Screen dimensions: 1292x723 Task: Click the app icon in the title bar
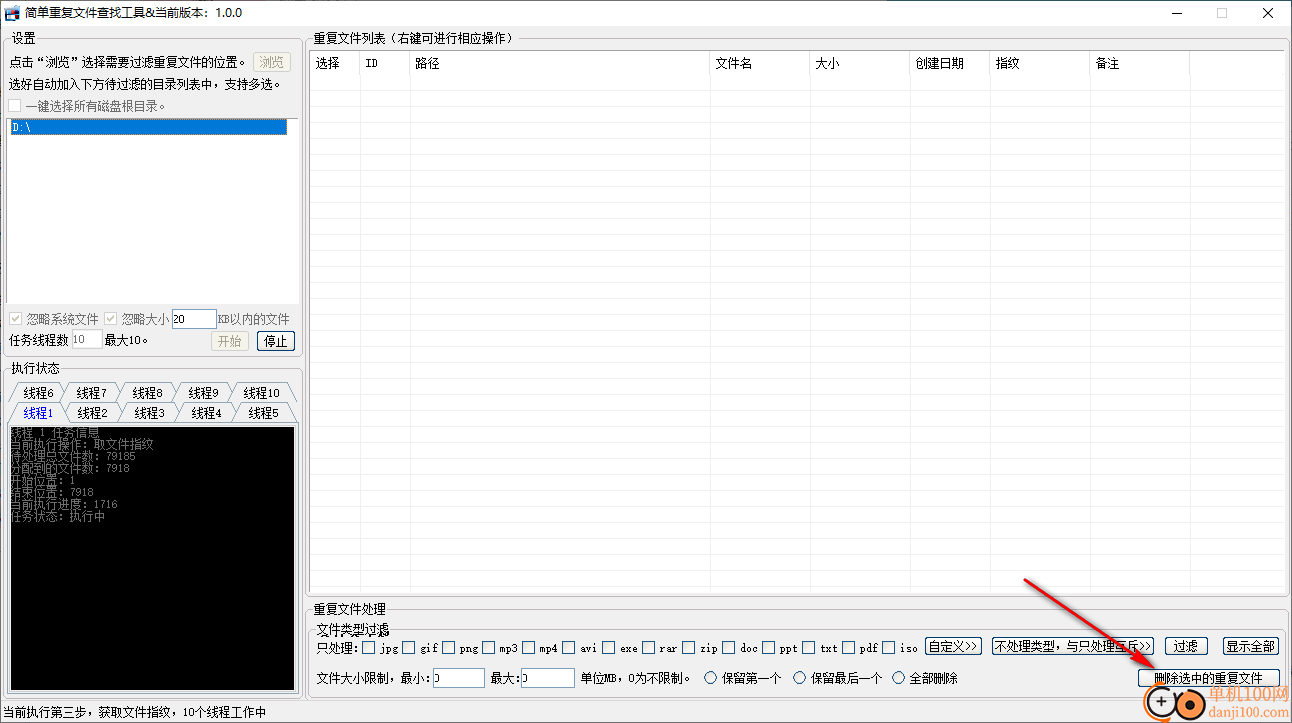[12, 13]
